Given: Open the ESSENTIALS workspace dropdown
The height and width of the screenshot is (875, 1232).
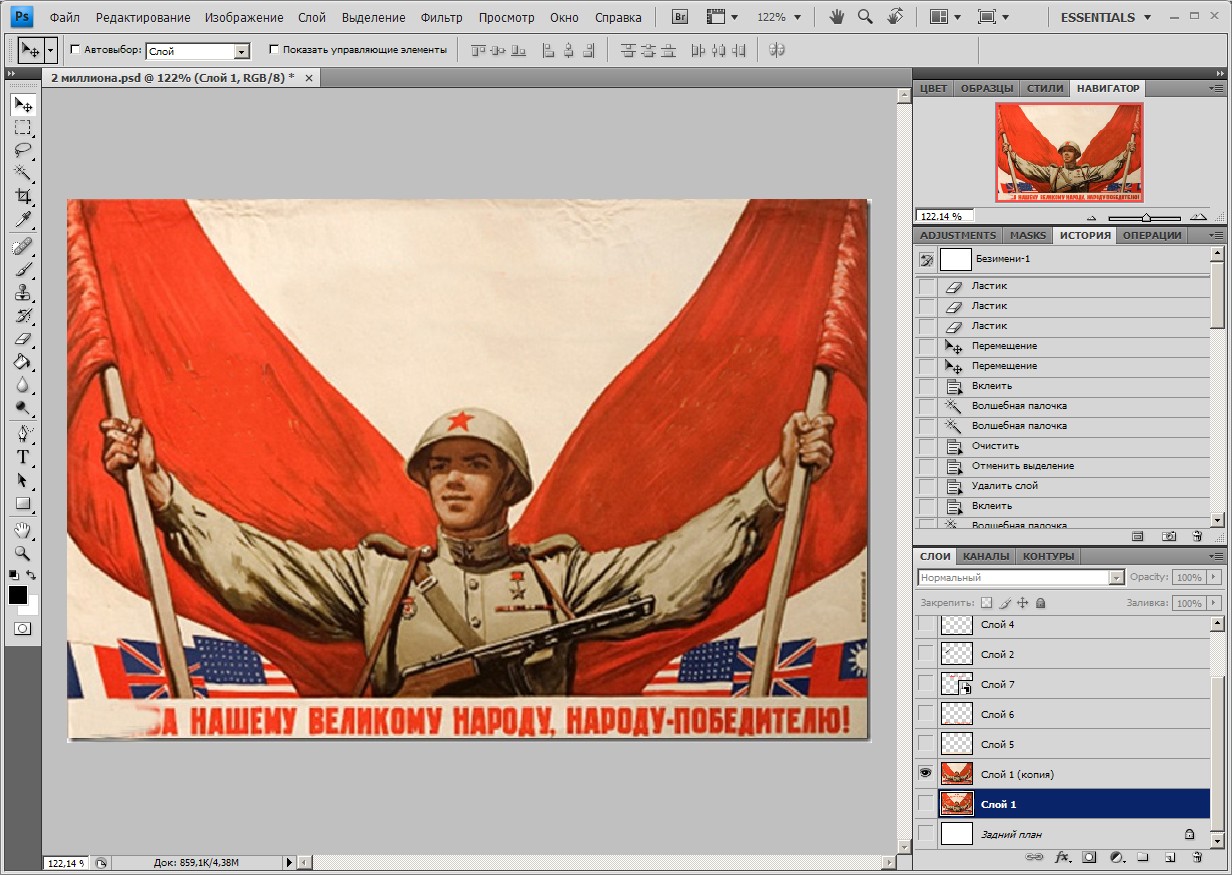Looking at the screenshot, I should click(1106, 17).
